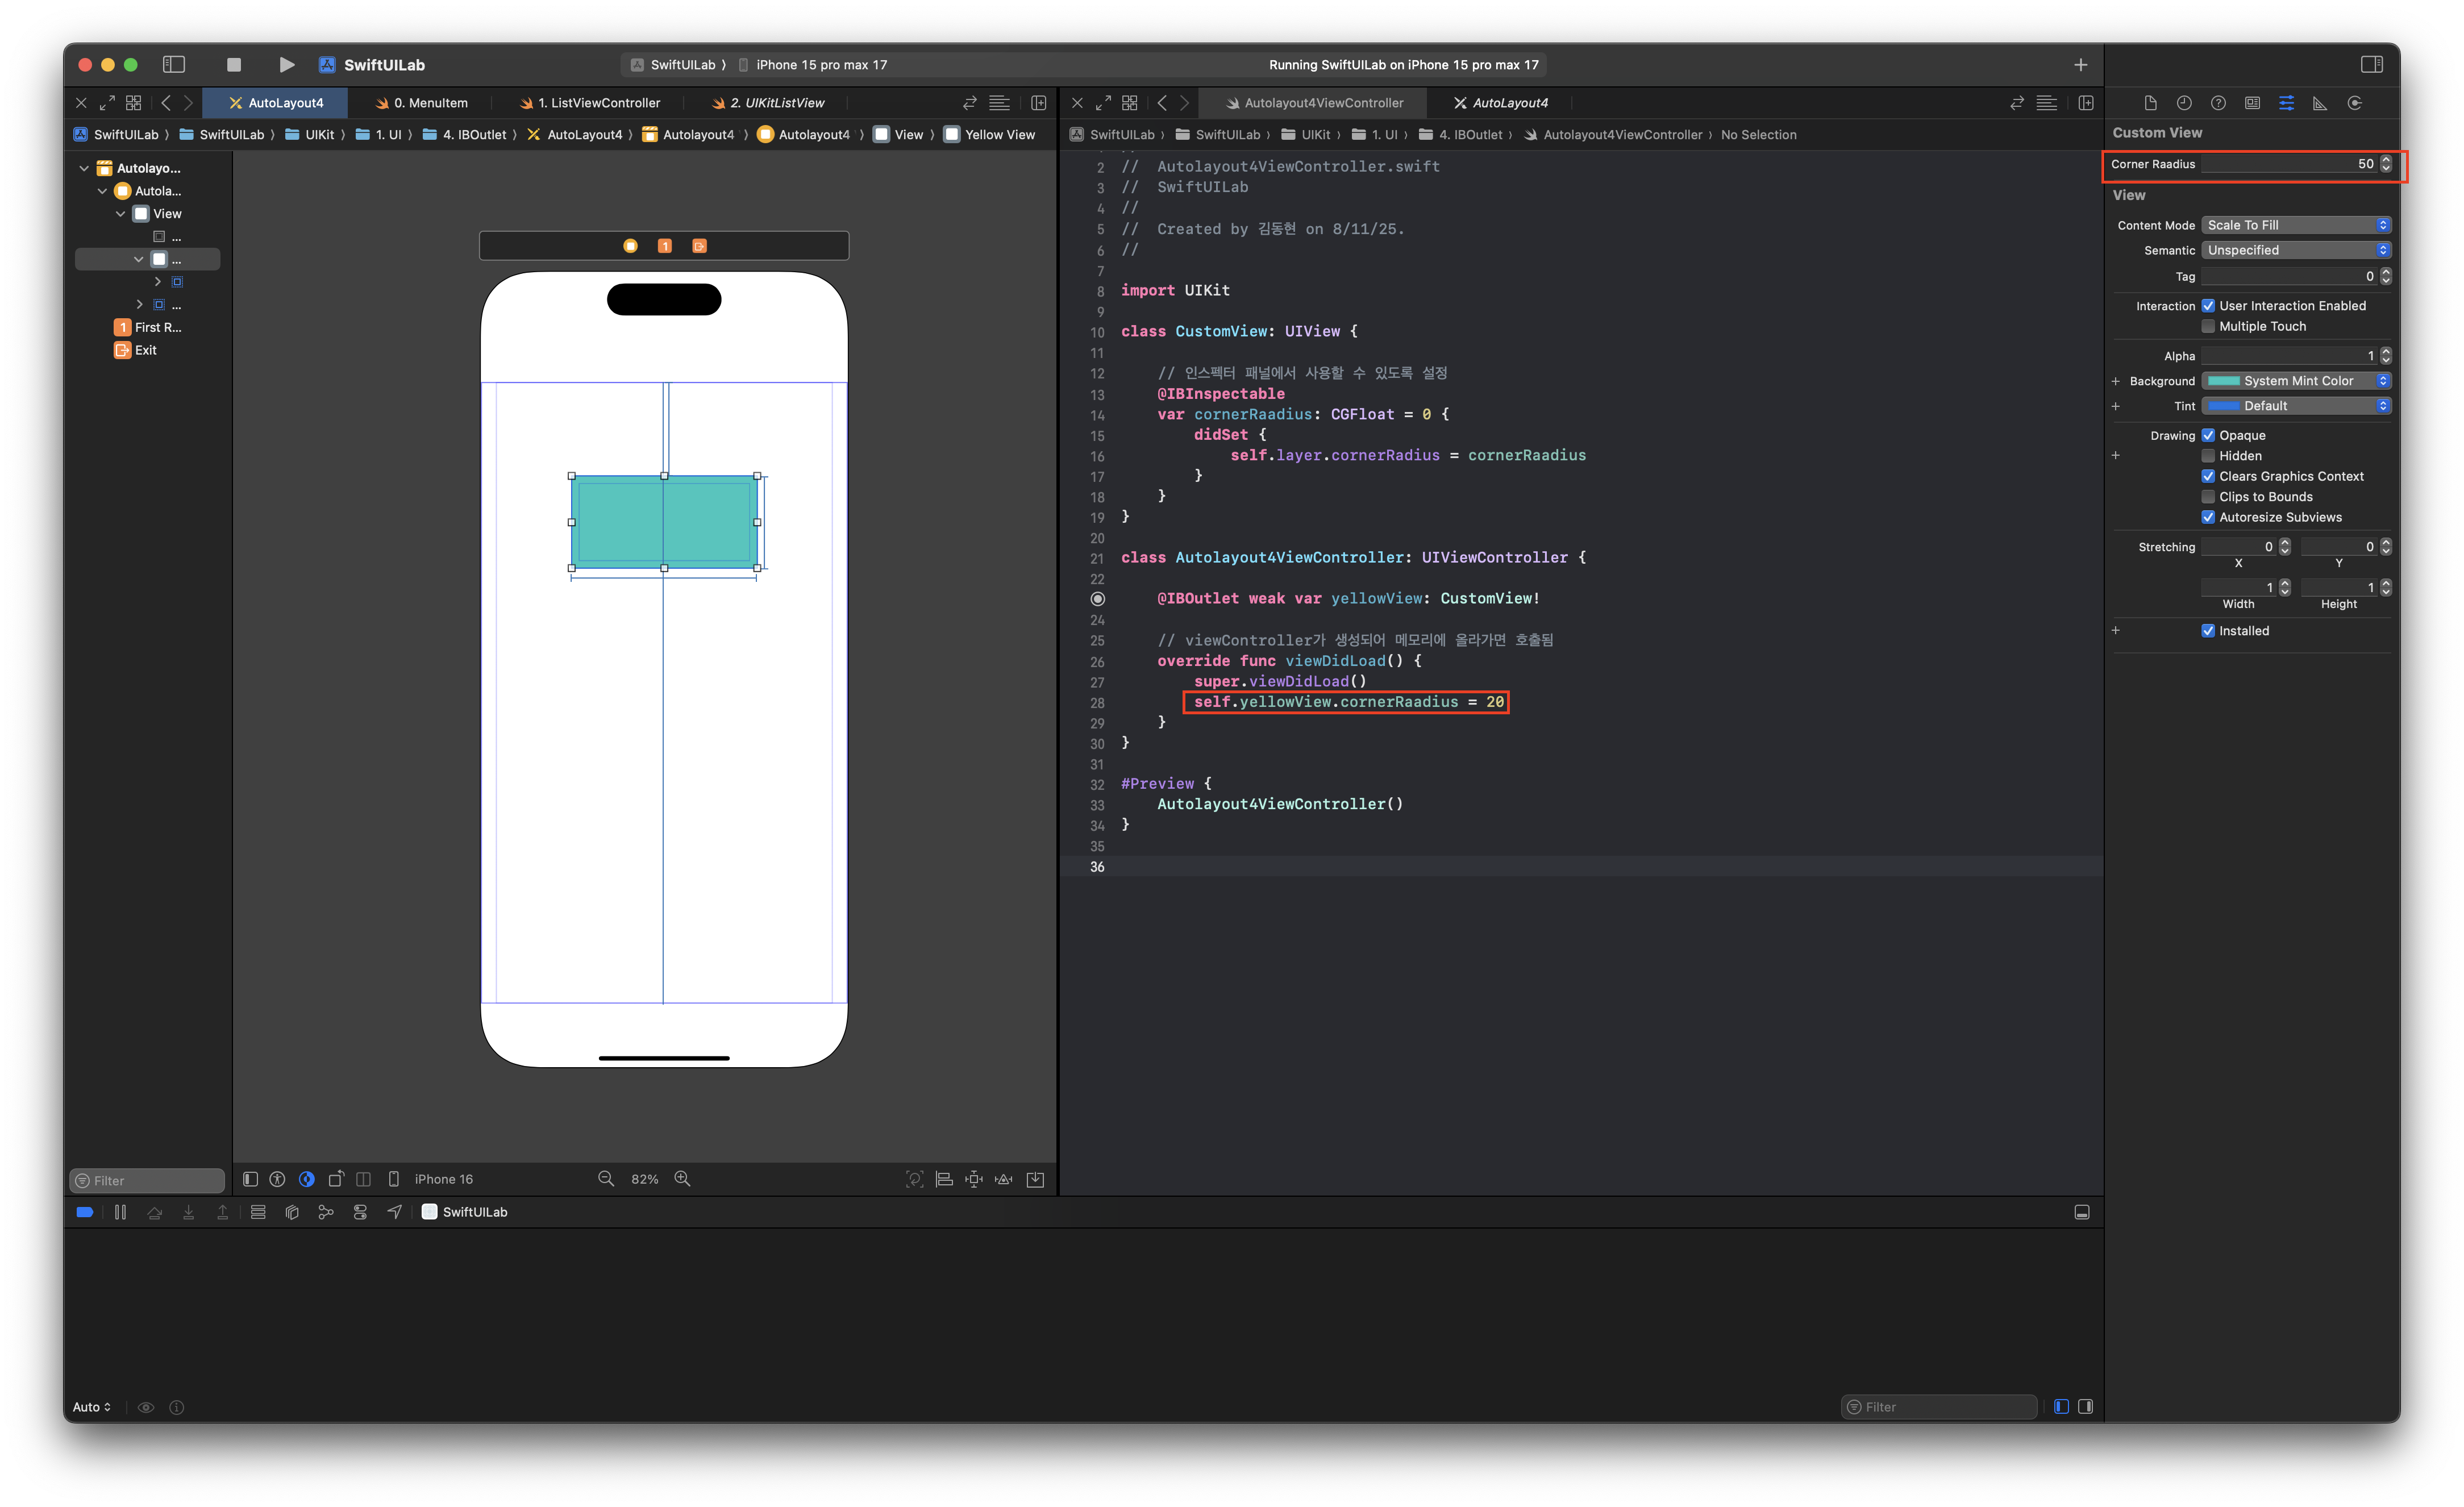Open Content Mode Scale To Fill dropdown
This screenshot has height=1507, width=2464.
click(2296, 225)
